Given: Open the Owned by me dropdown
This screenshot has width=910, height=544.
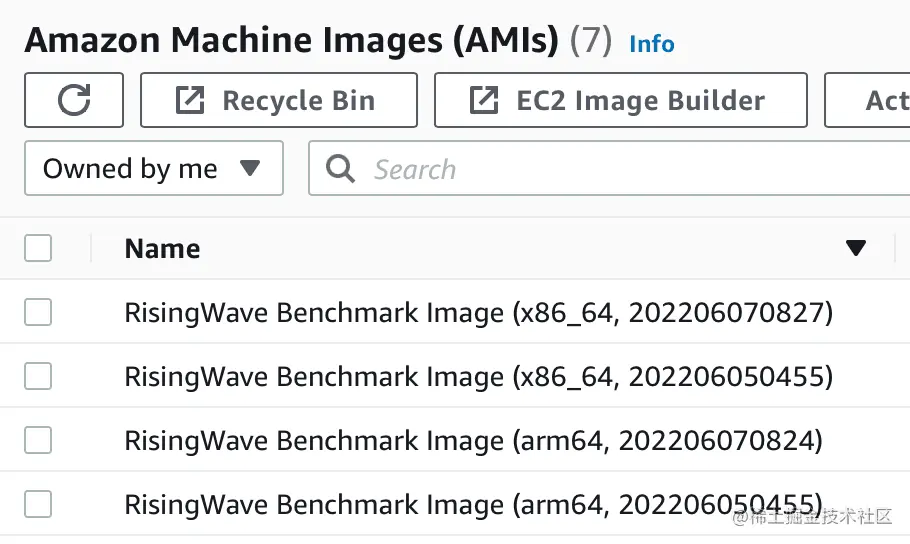Looking at the screenshot, I should click(153, 169).
